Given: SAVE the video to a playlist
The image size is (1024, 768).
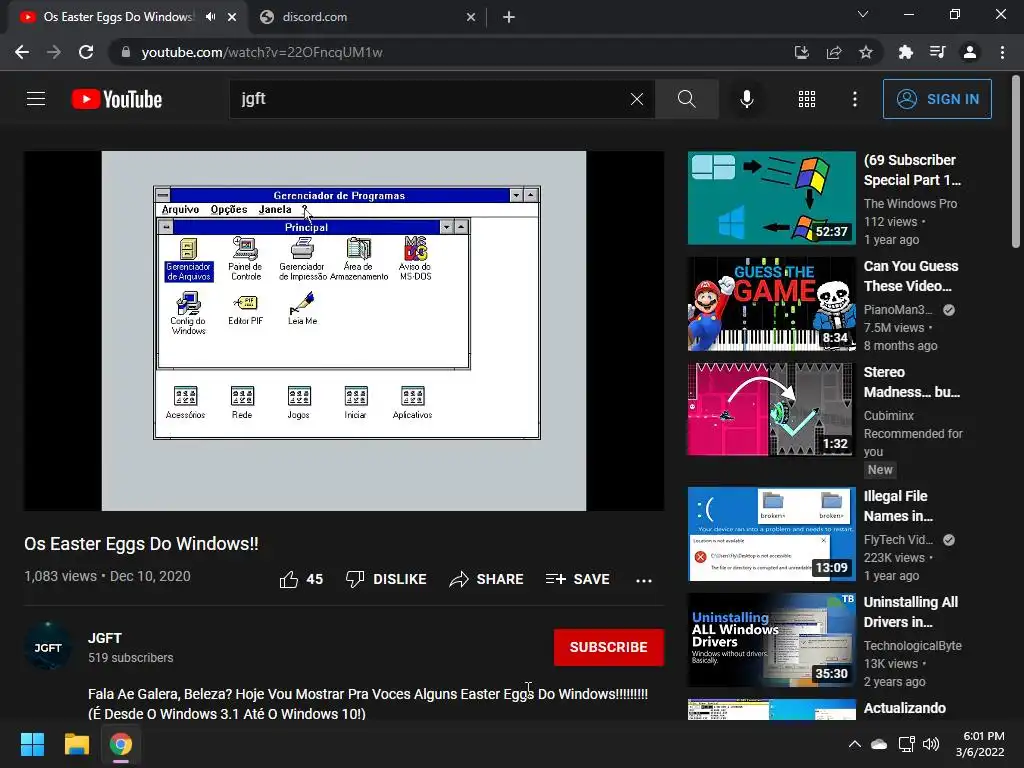Looking at the screenshot, I should [577, 579].
